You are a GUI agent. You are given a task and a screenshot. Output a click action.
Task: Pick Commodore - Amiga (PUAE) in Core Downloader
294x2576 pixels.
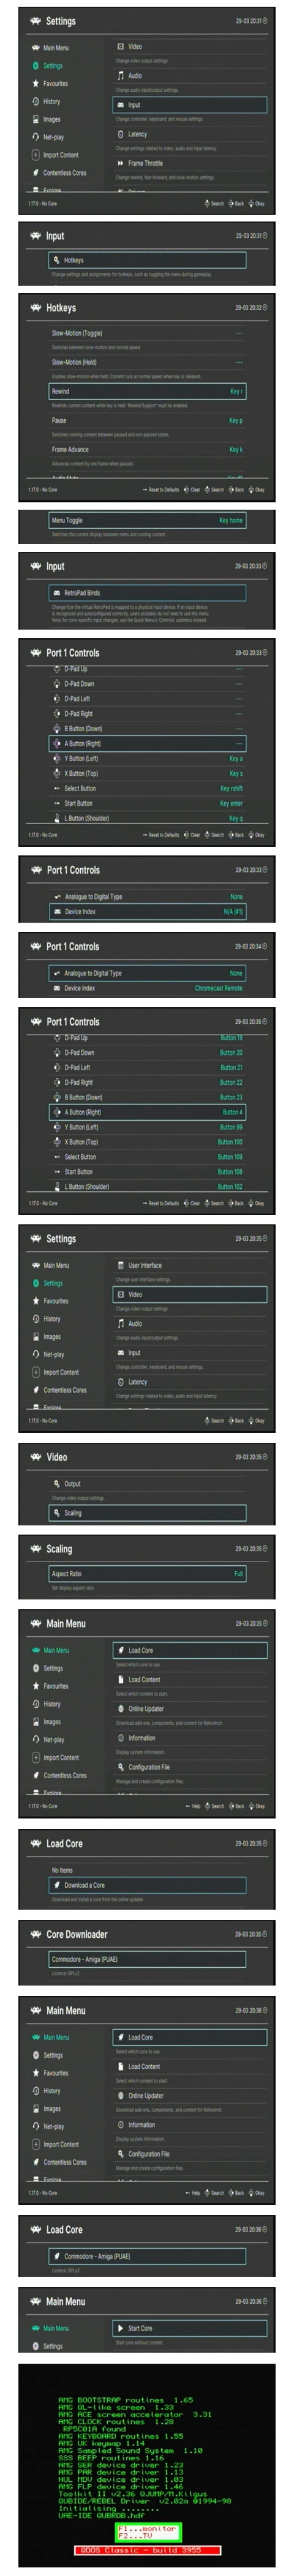[x=147, y=1959]
